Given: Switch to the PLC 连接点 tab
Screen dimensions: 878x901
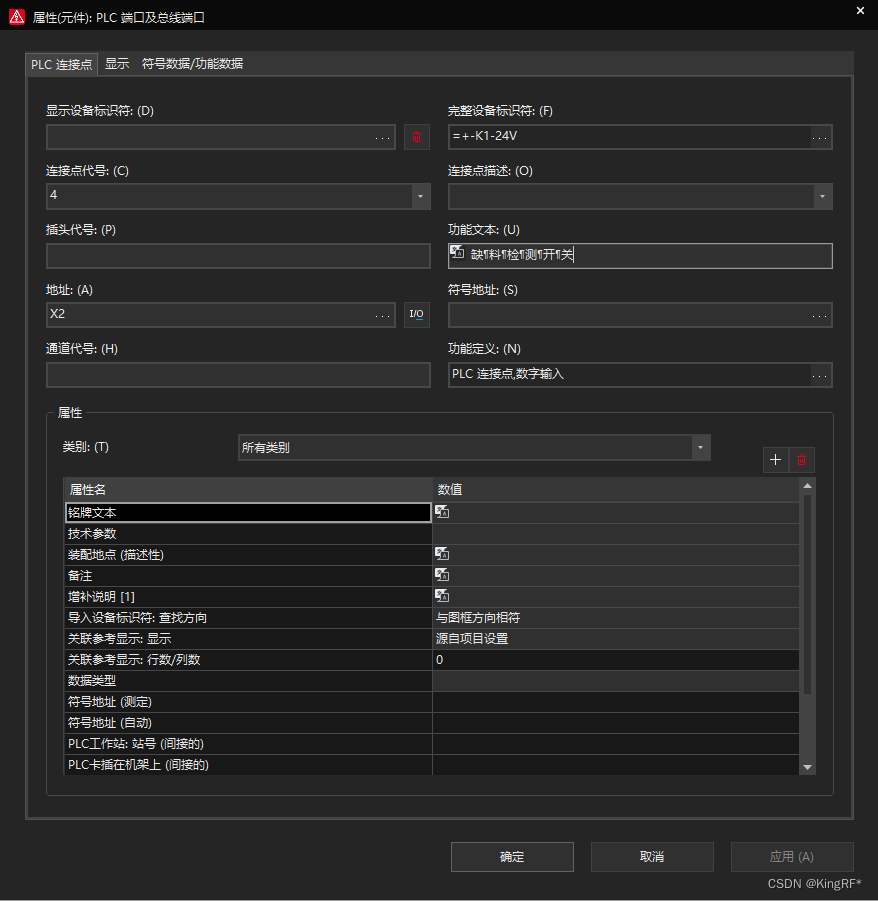Looking at the screenshot, I should coord(61,64).
